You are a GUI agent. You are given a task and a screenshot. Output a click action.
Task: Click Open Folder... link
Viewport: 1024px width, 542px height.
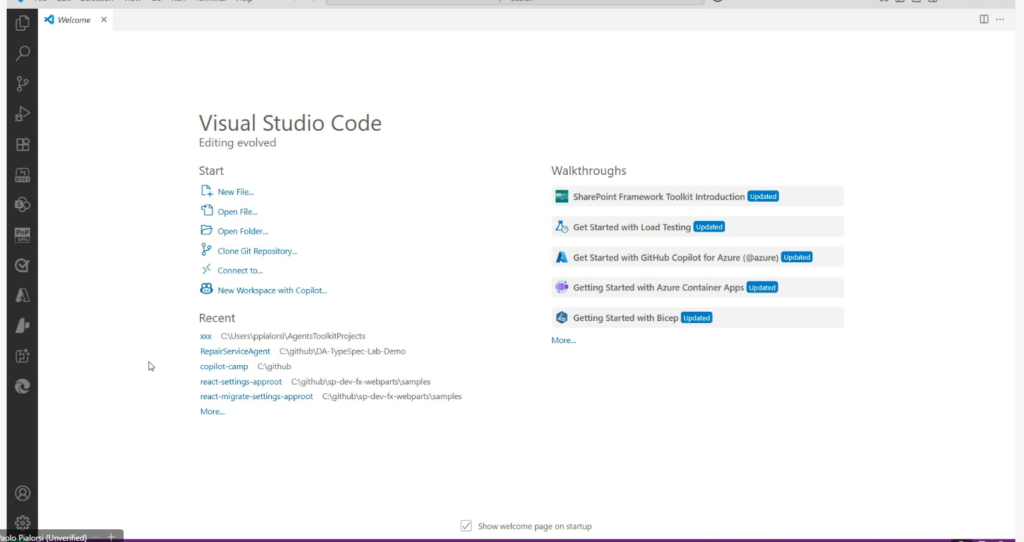pos(242,231)
